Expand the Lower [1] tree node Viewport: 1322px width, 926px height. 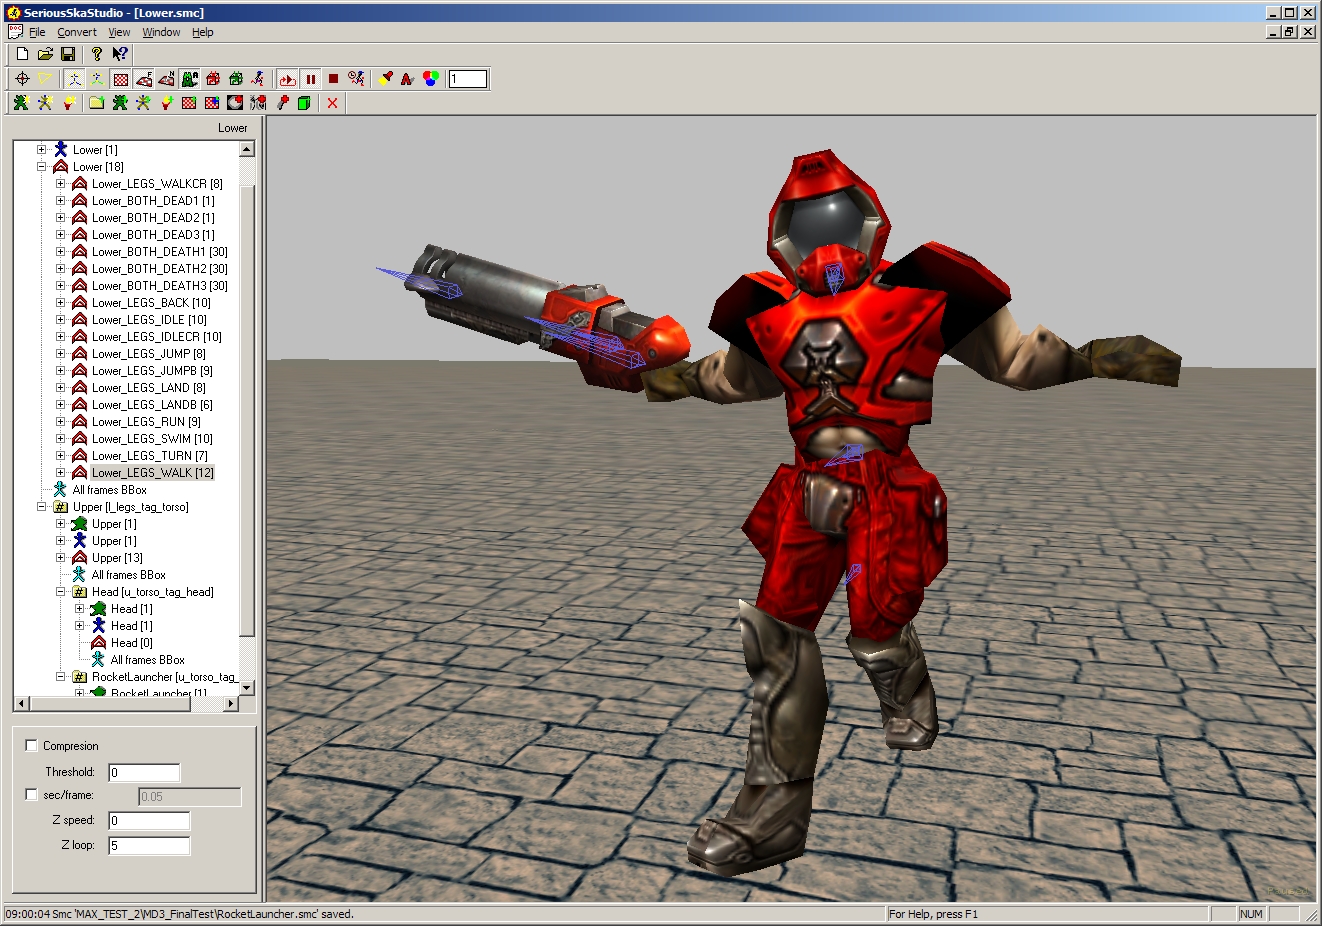pos(42,150)
